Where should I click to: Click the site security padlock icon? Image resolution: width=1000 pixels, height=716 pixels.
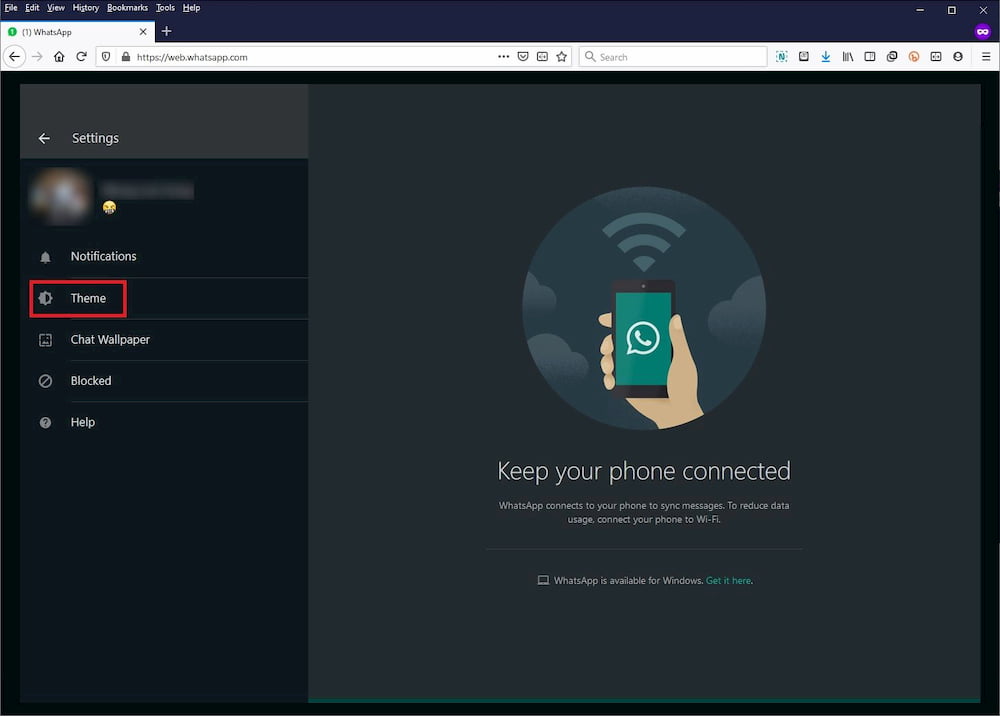(x=126, y=57)
